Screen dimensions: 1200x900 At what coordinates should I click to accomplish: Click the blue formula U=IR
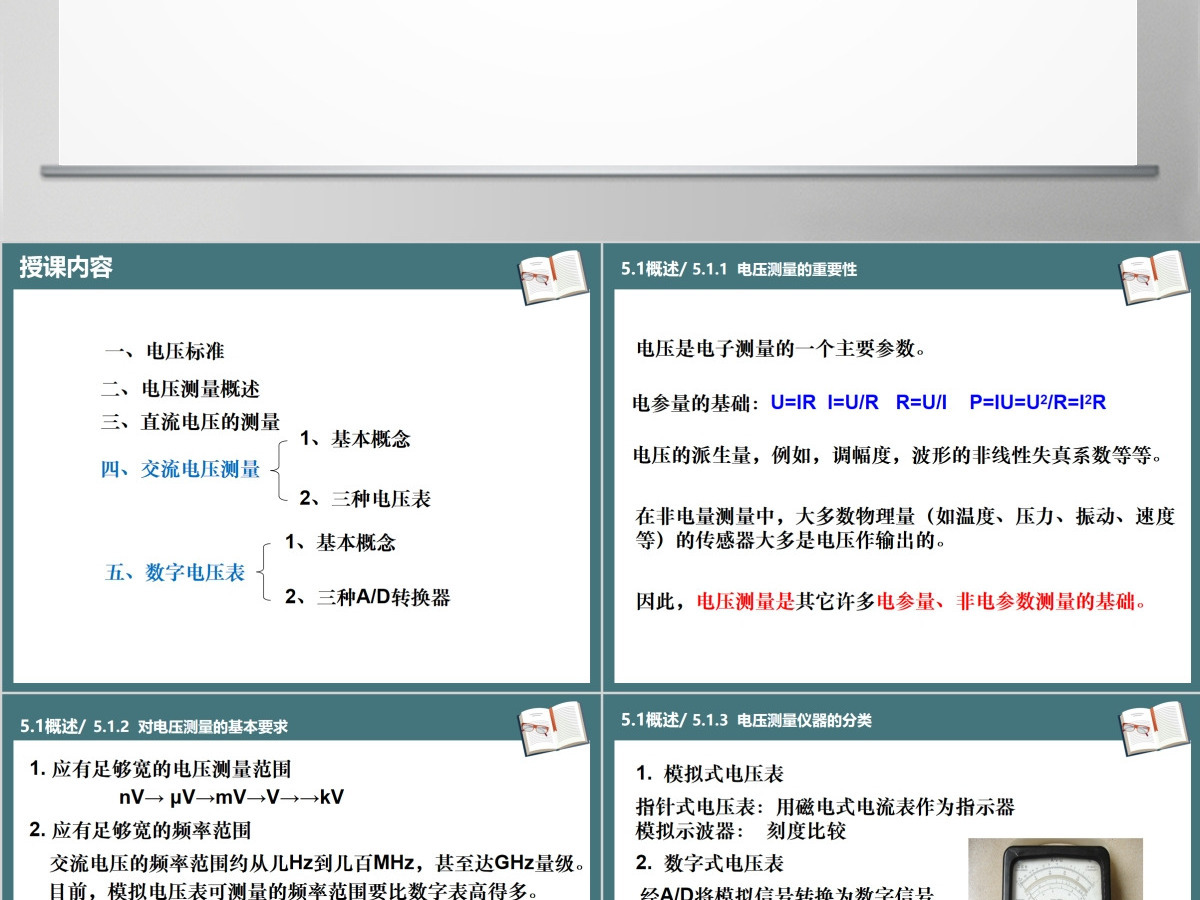793,402
